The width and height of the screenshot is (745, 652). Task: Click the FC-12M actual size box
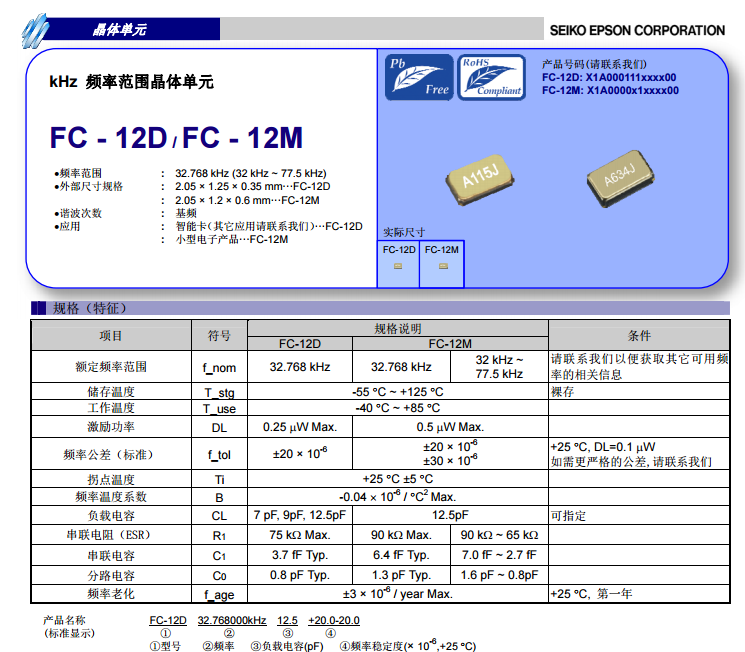pyautogui.click(x=441, y=263)
